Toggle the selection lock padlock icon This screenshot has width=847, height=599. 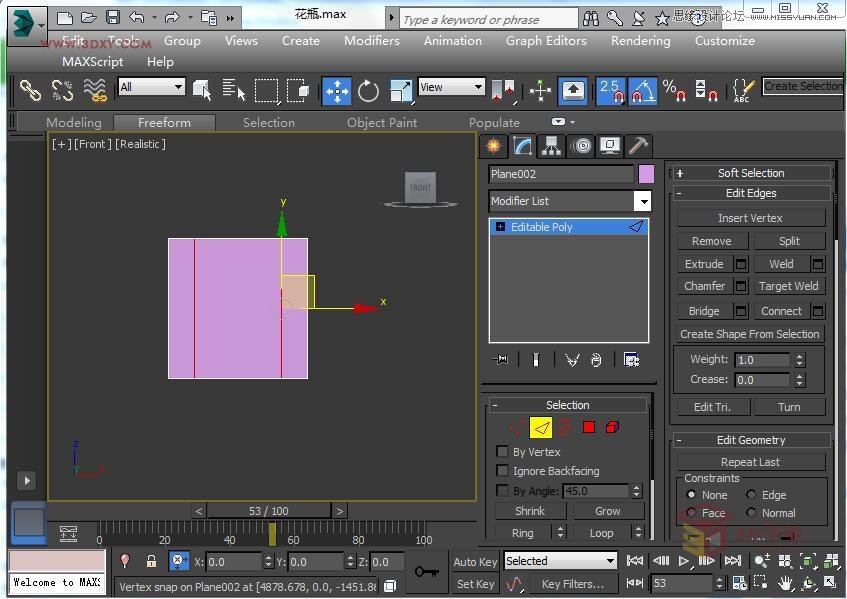[x=151, y=562]
